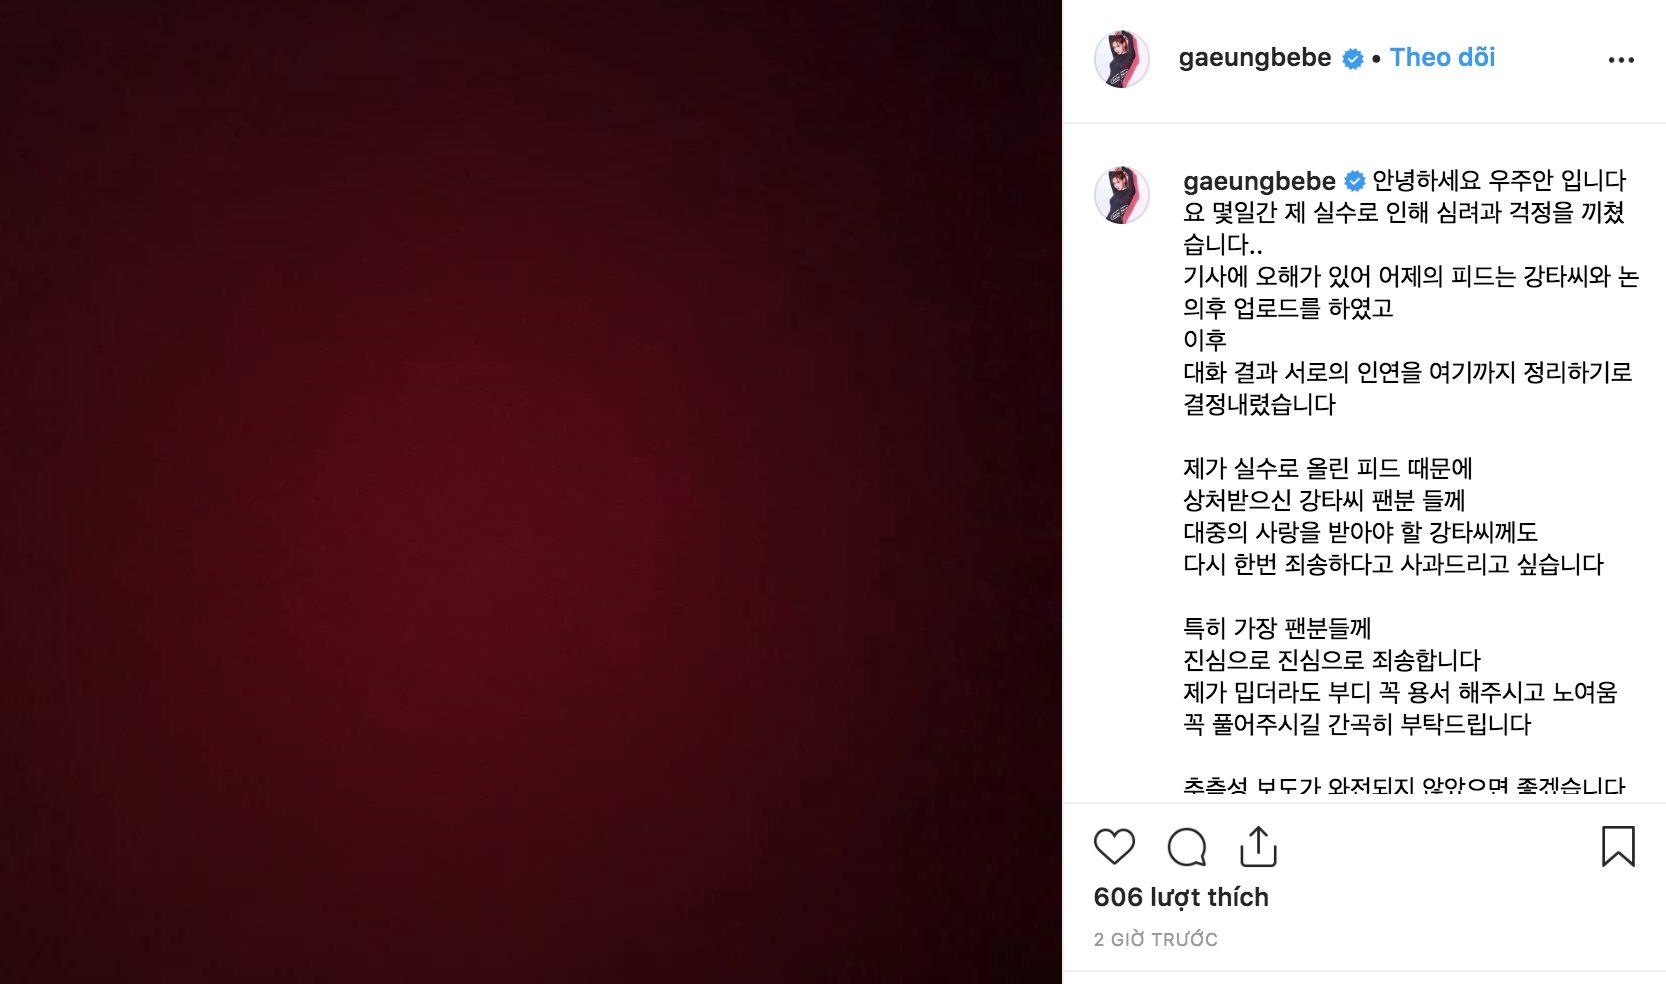
Task: Click the caption line 결정내렸습니다
Action: tap(1259, 404)
